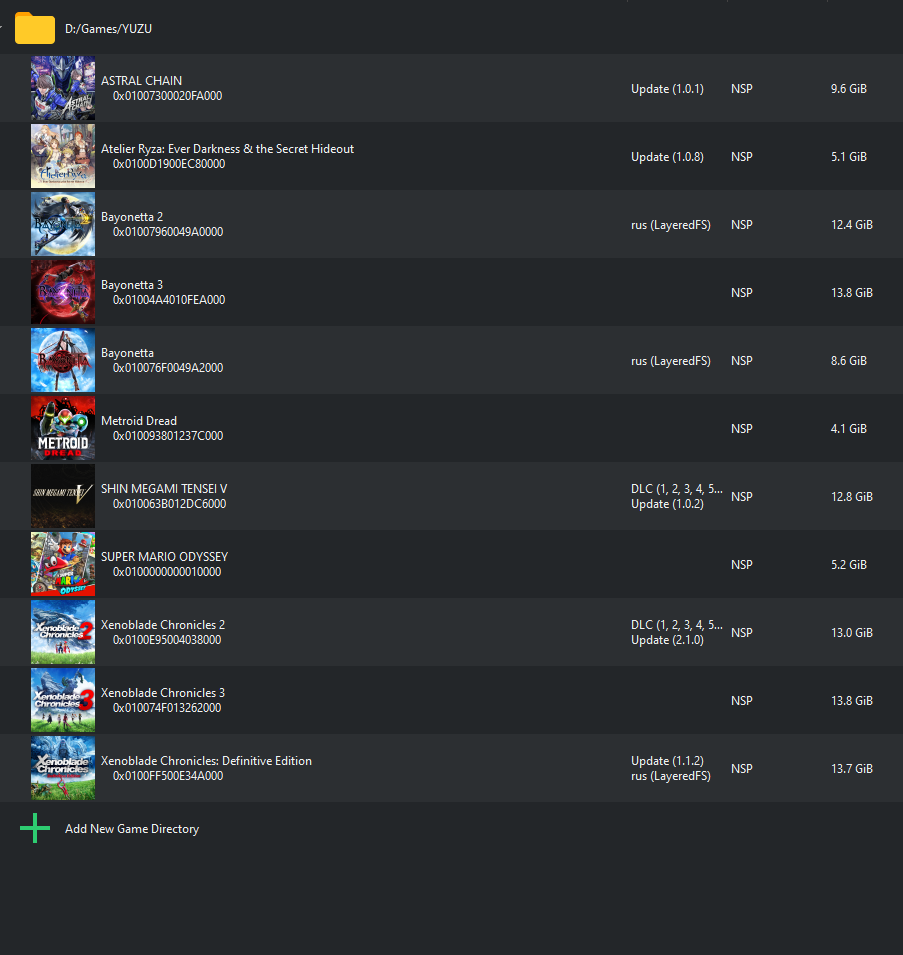Click the title ID 0x01004A4010FEA000
Viewport: 903px width, 955px height.
169,300
